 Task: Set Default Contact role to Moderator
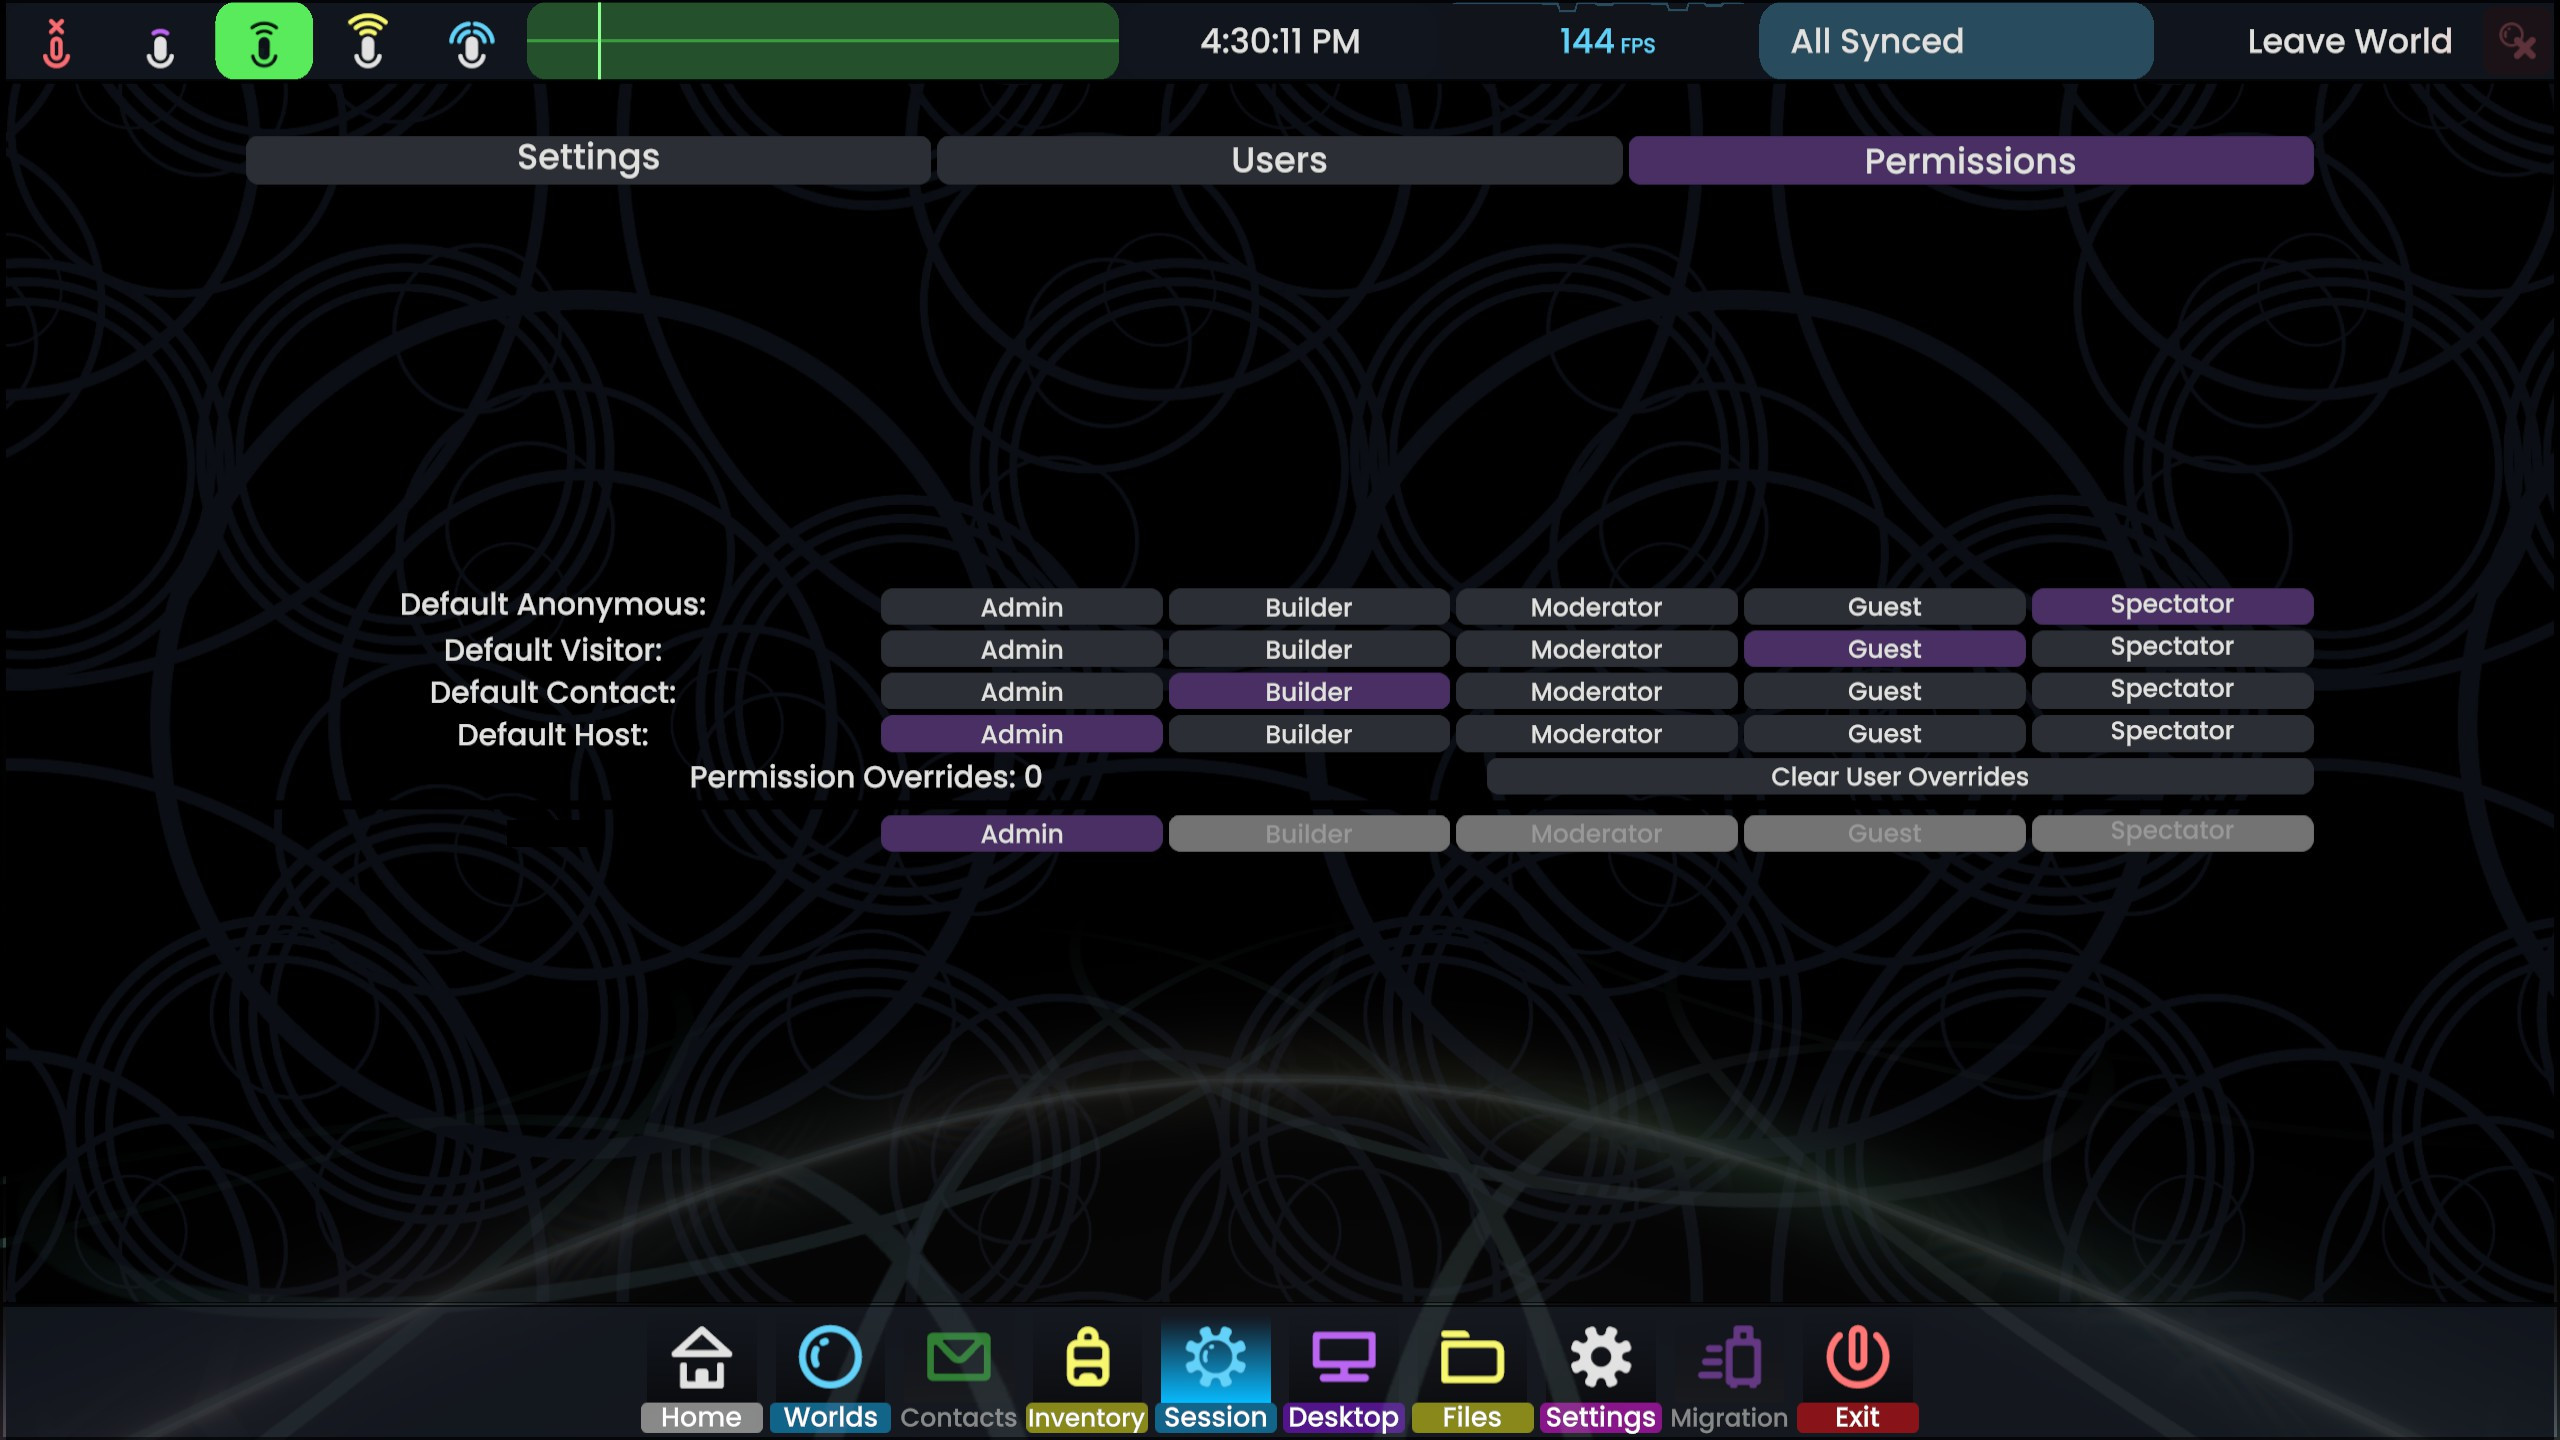[x=1596, y=691]
